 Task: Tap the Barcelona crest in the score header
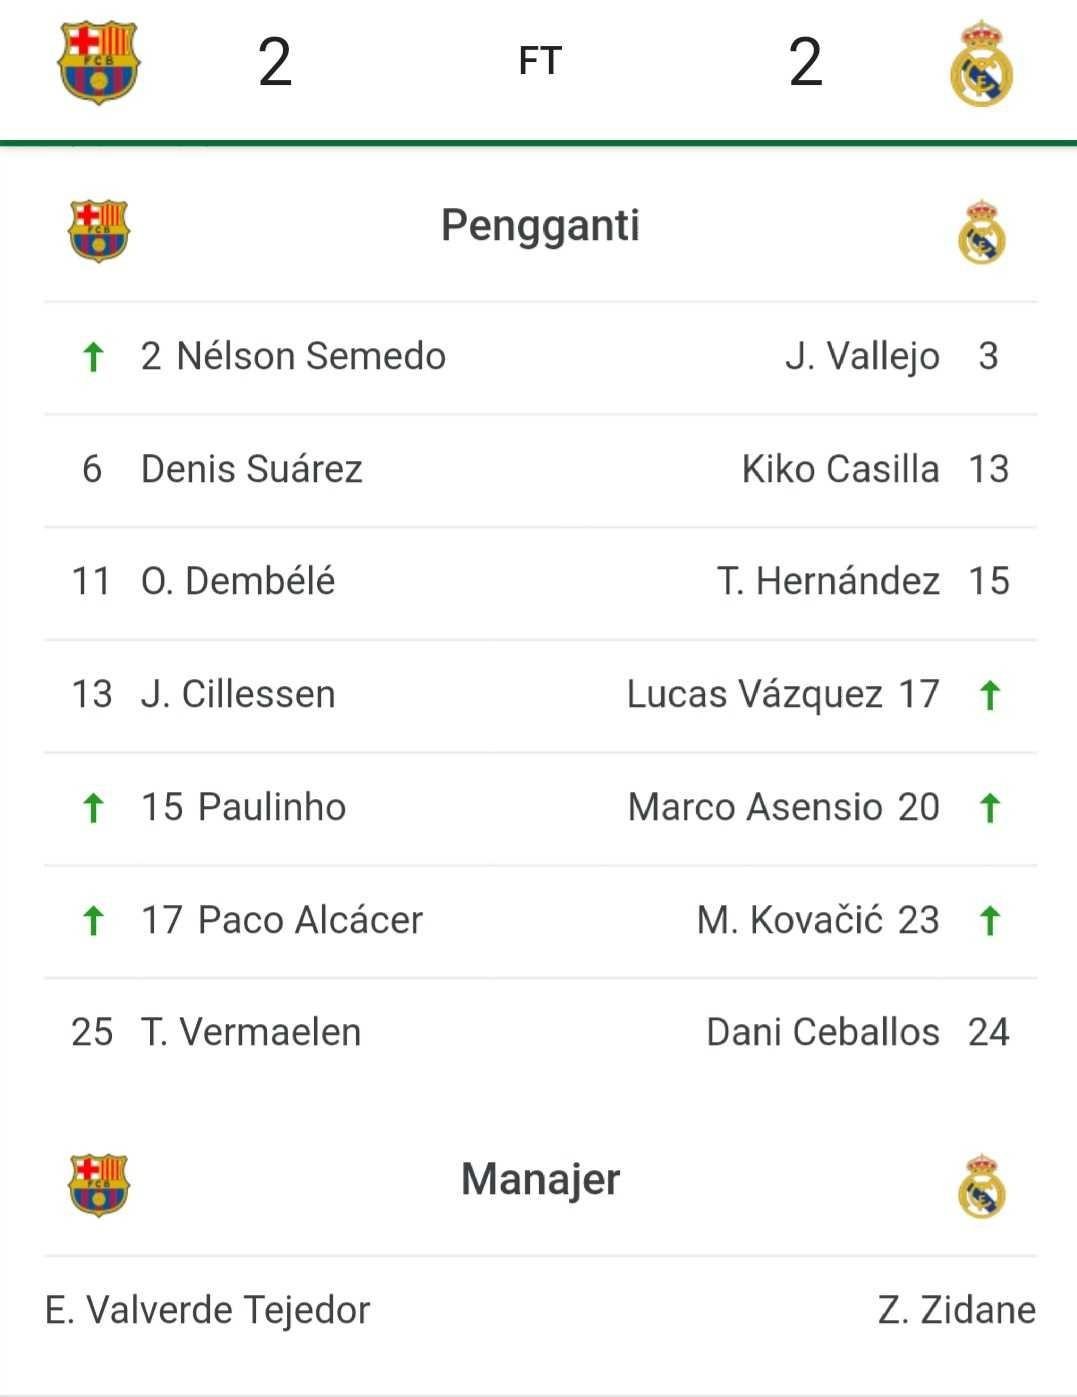pos(99,63)
